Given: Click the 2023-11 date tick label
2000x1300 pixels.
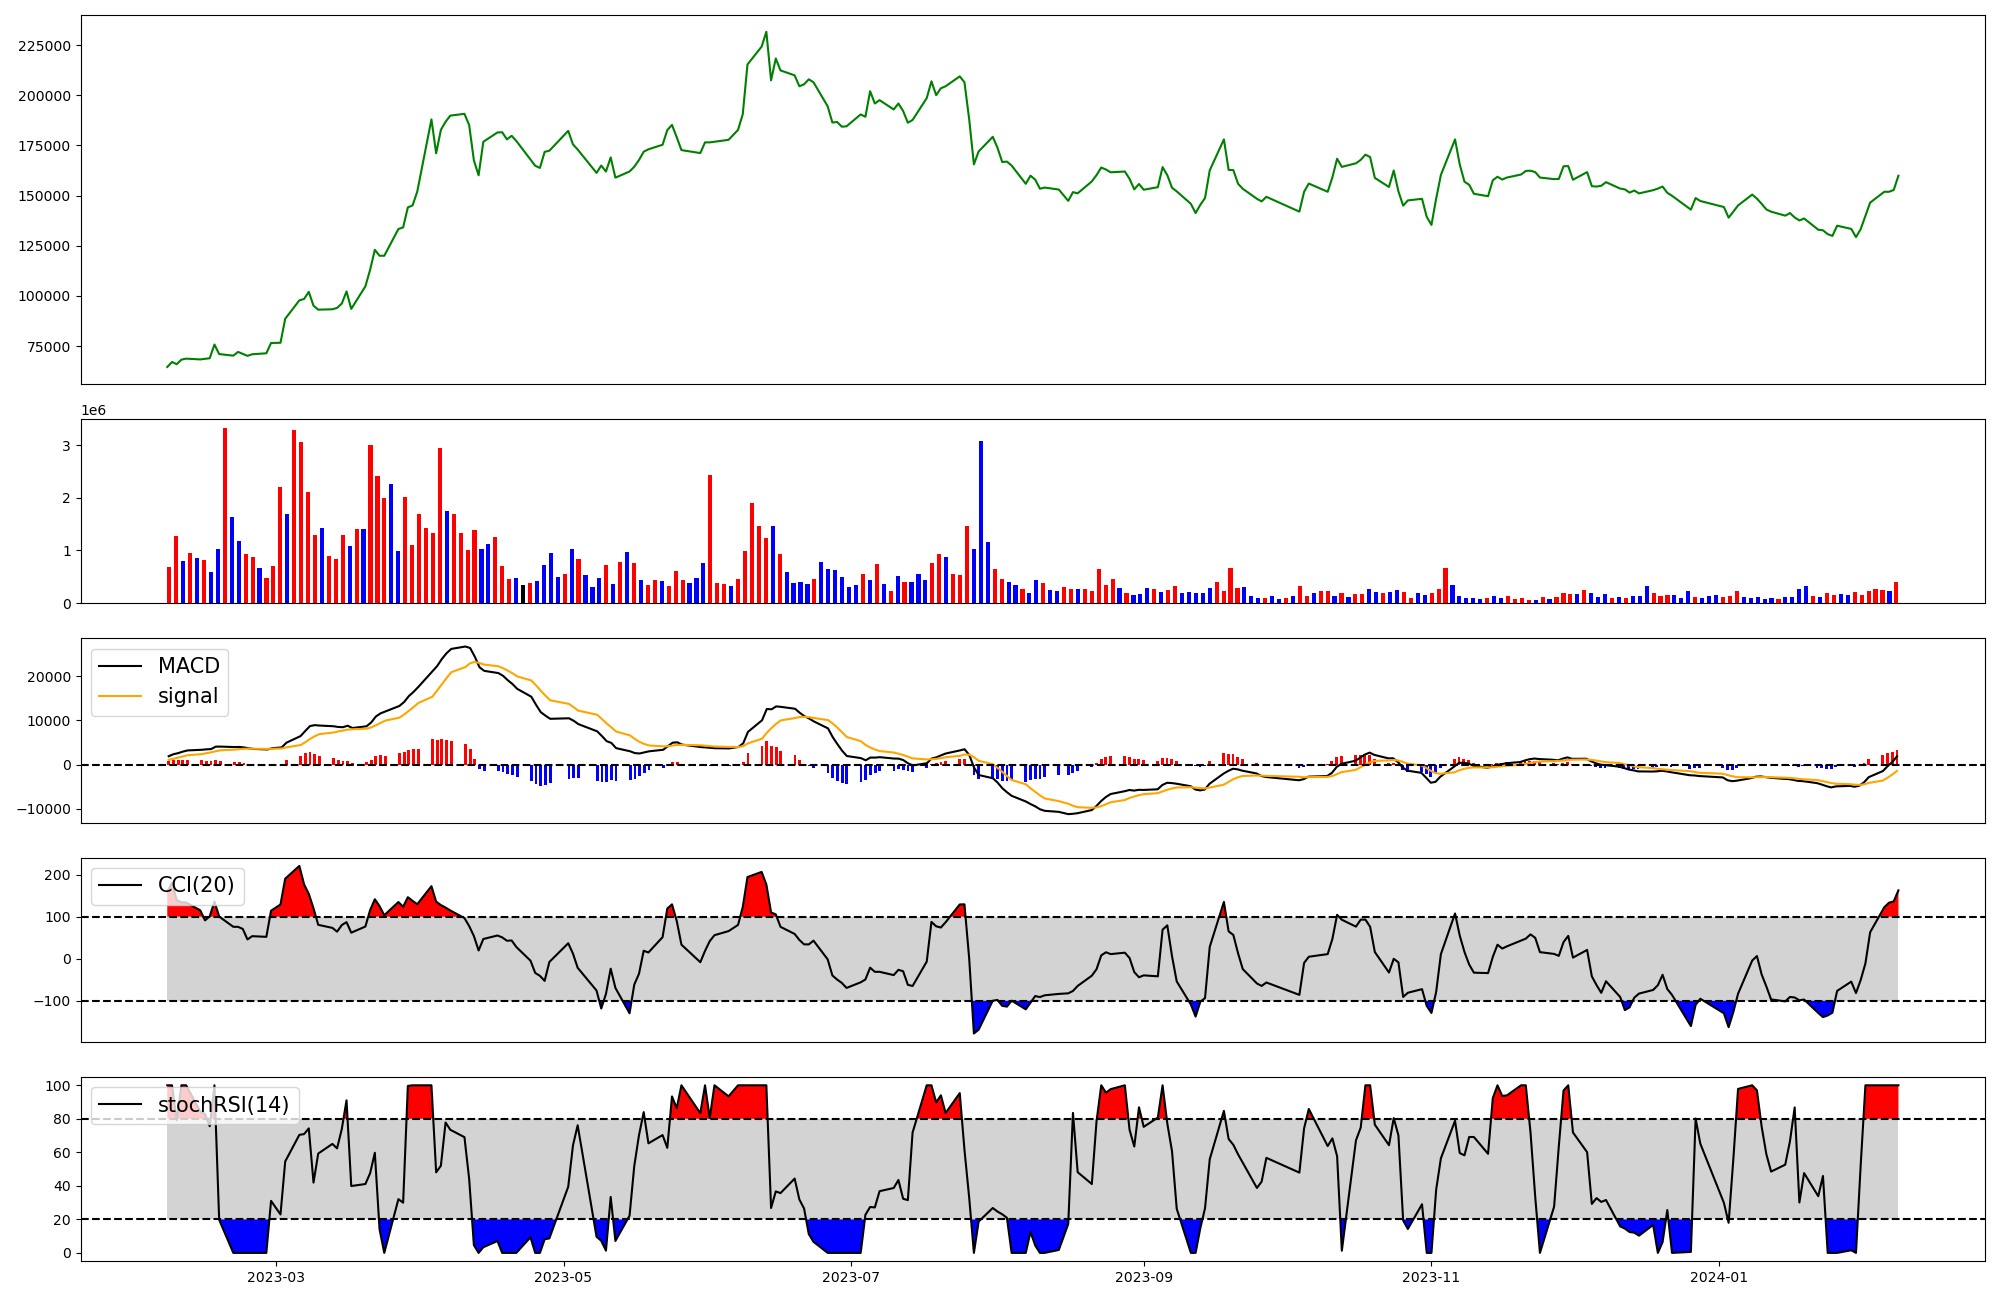Looking at the screenshot, I should pyautogui.click(x=1432, y=1277).
